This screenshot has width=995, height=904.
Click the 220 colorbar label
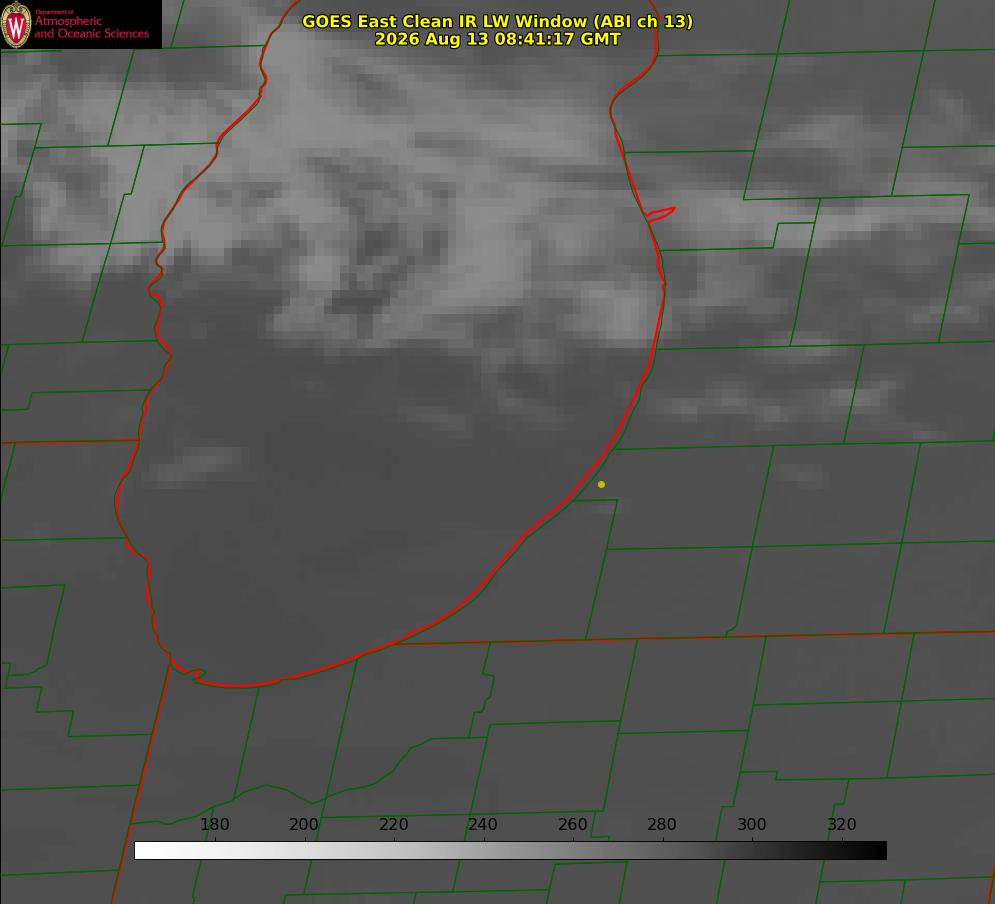click(x=393, y=824)
